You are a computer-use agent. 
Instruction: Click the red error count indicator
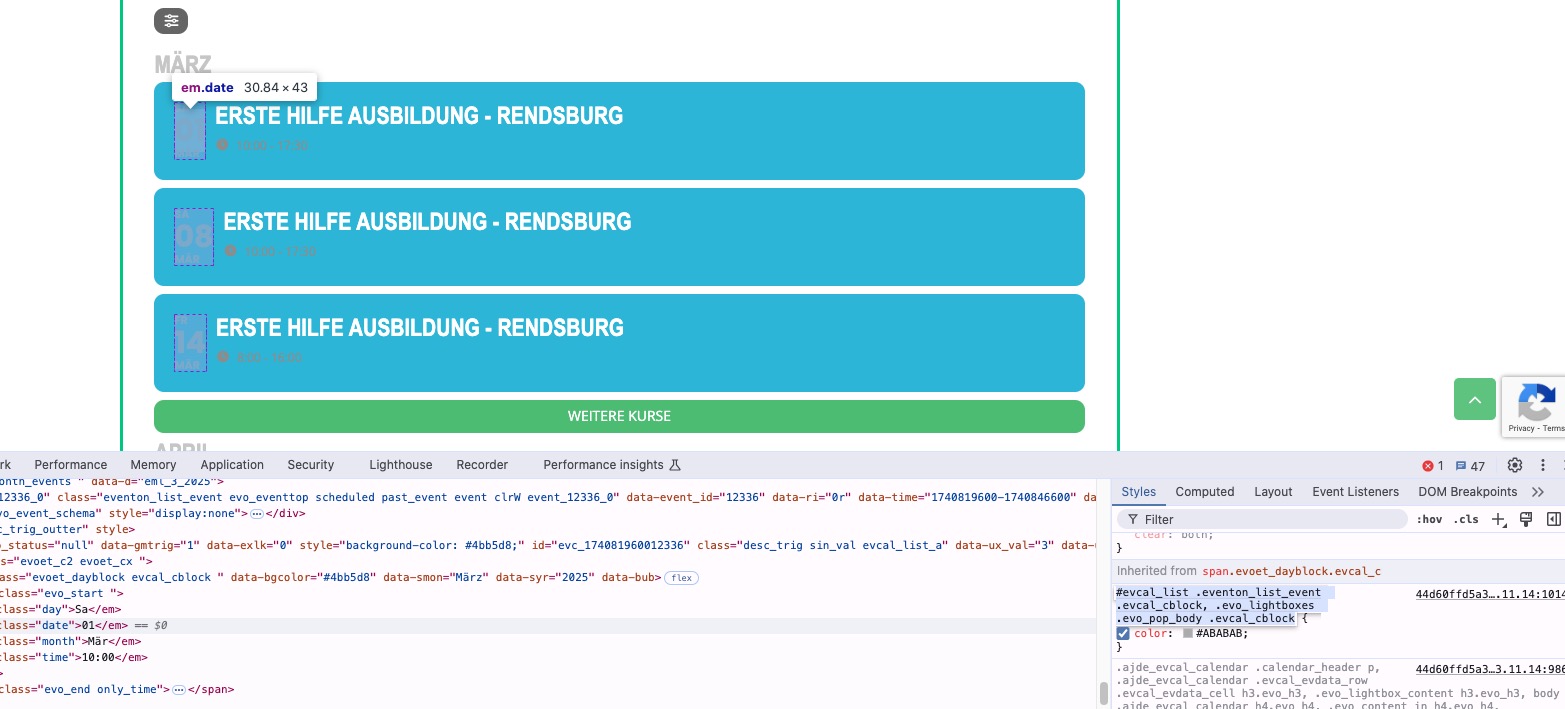[1433, 466]
